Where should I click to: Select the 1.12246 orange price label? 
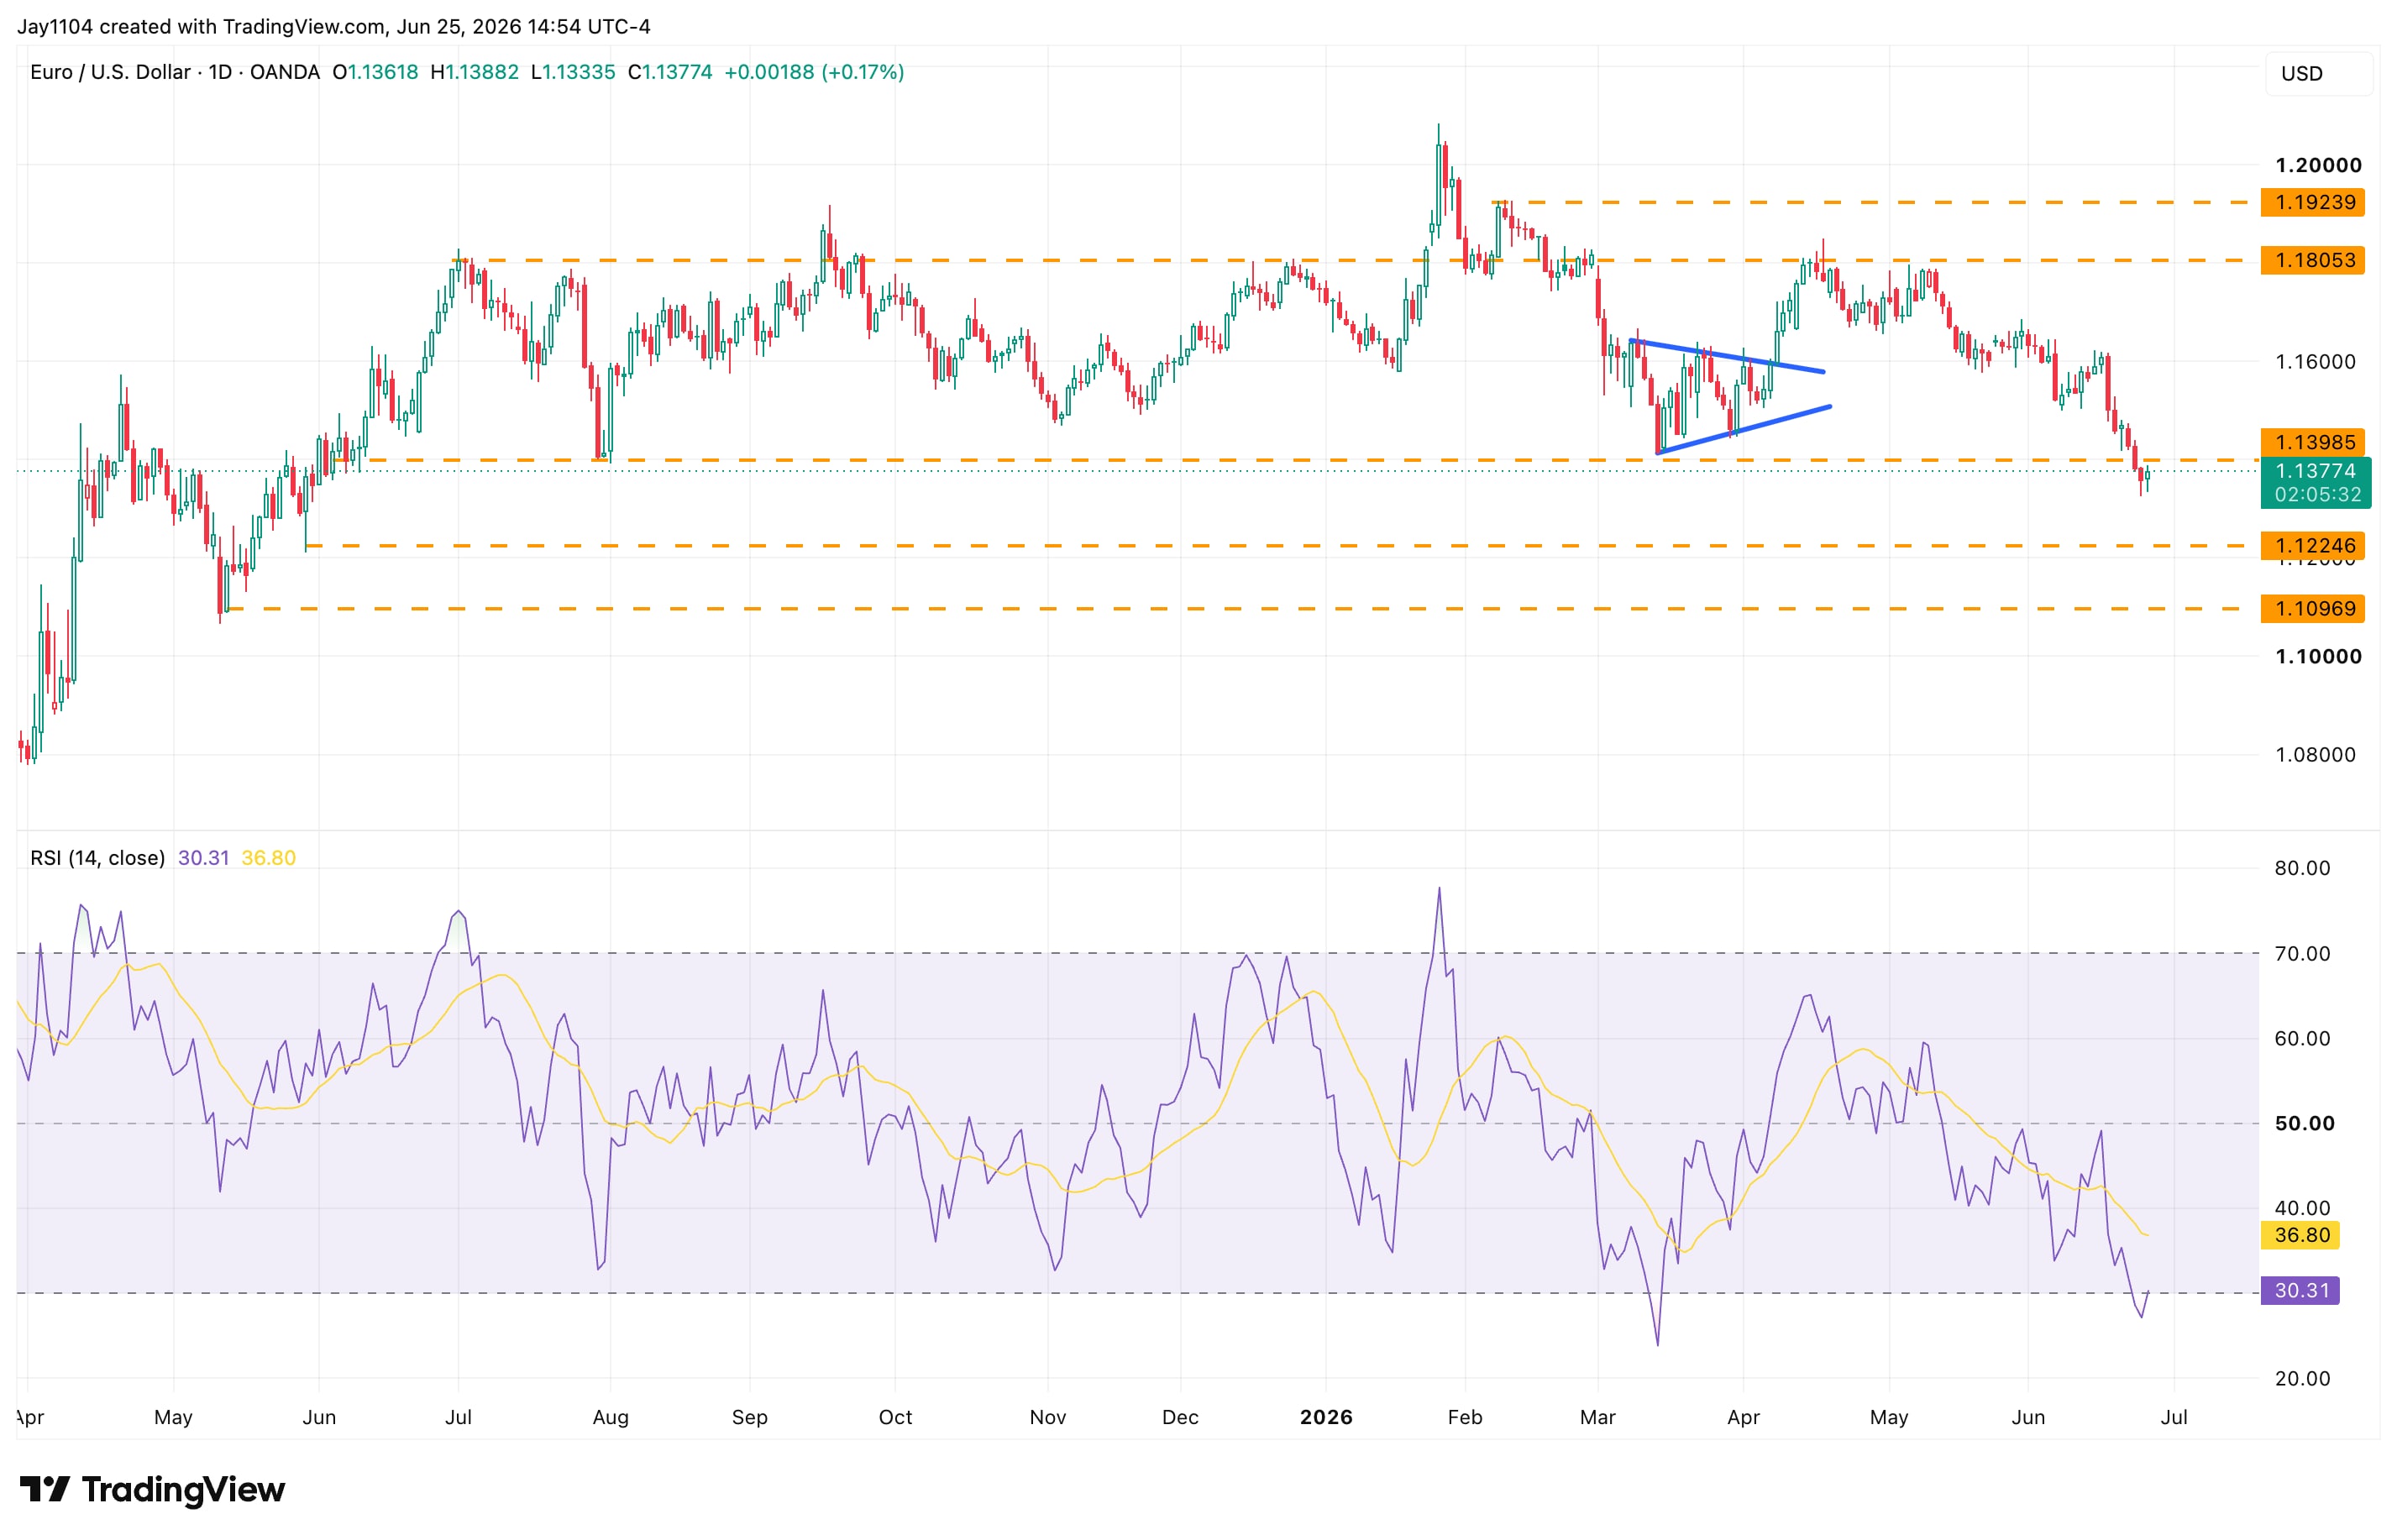(2312, 546)
